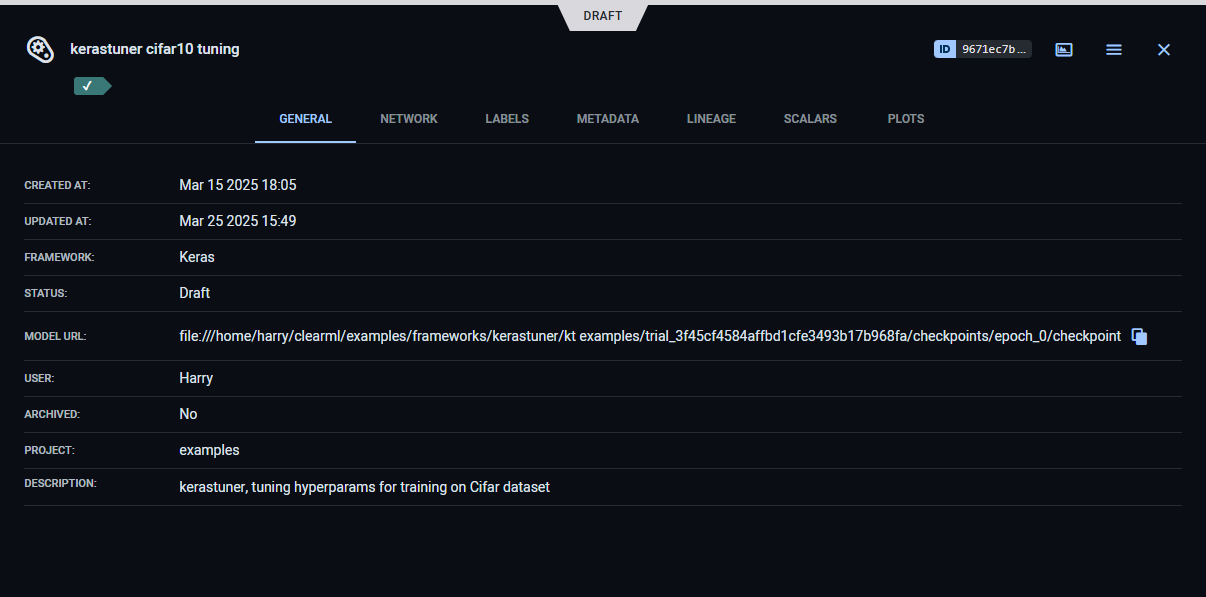Select the GENERAL tab
The width and height of the screenshot is (1206, 597).
(305, 119)
